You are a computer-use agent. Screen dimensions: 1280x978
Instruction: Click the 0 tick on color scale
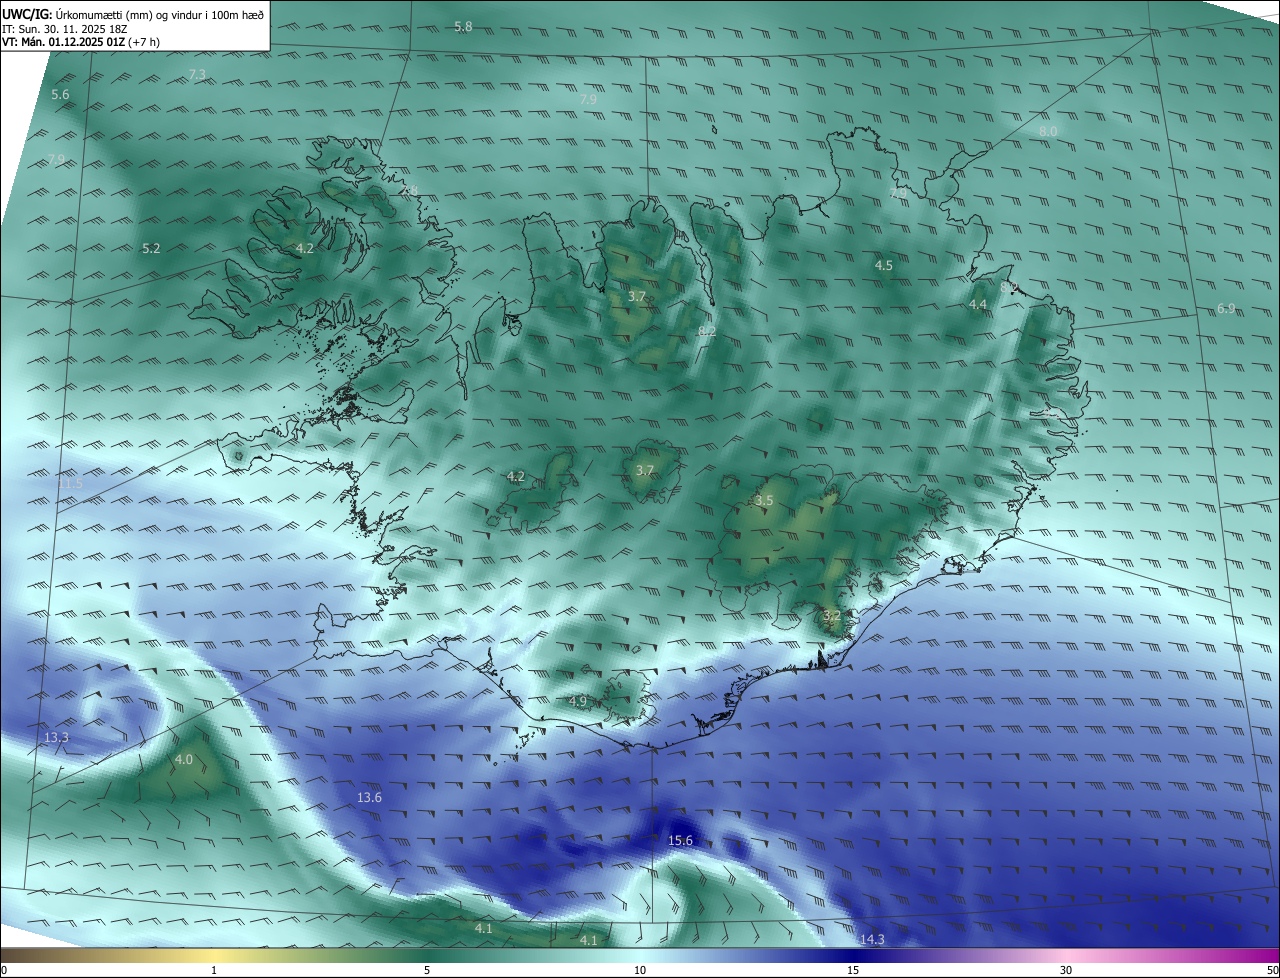(4, 971)
